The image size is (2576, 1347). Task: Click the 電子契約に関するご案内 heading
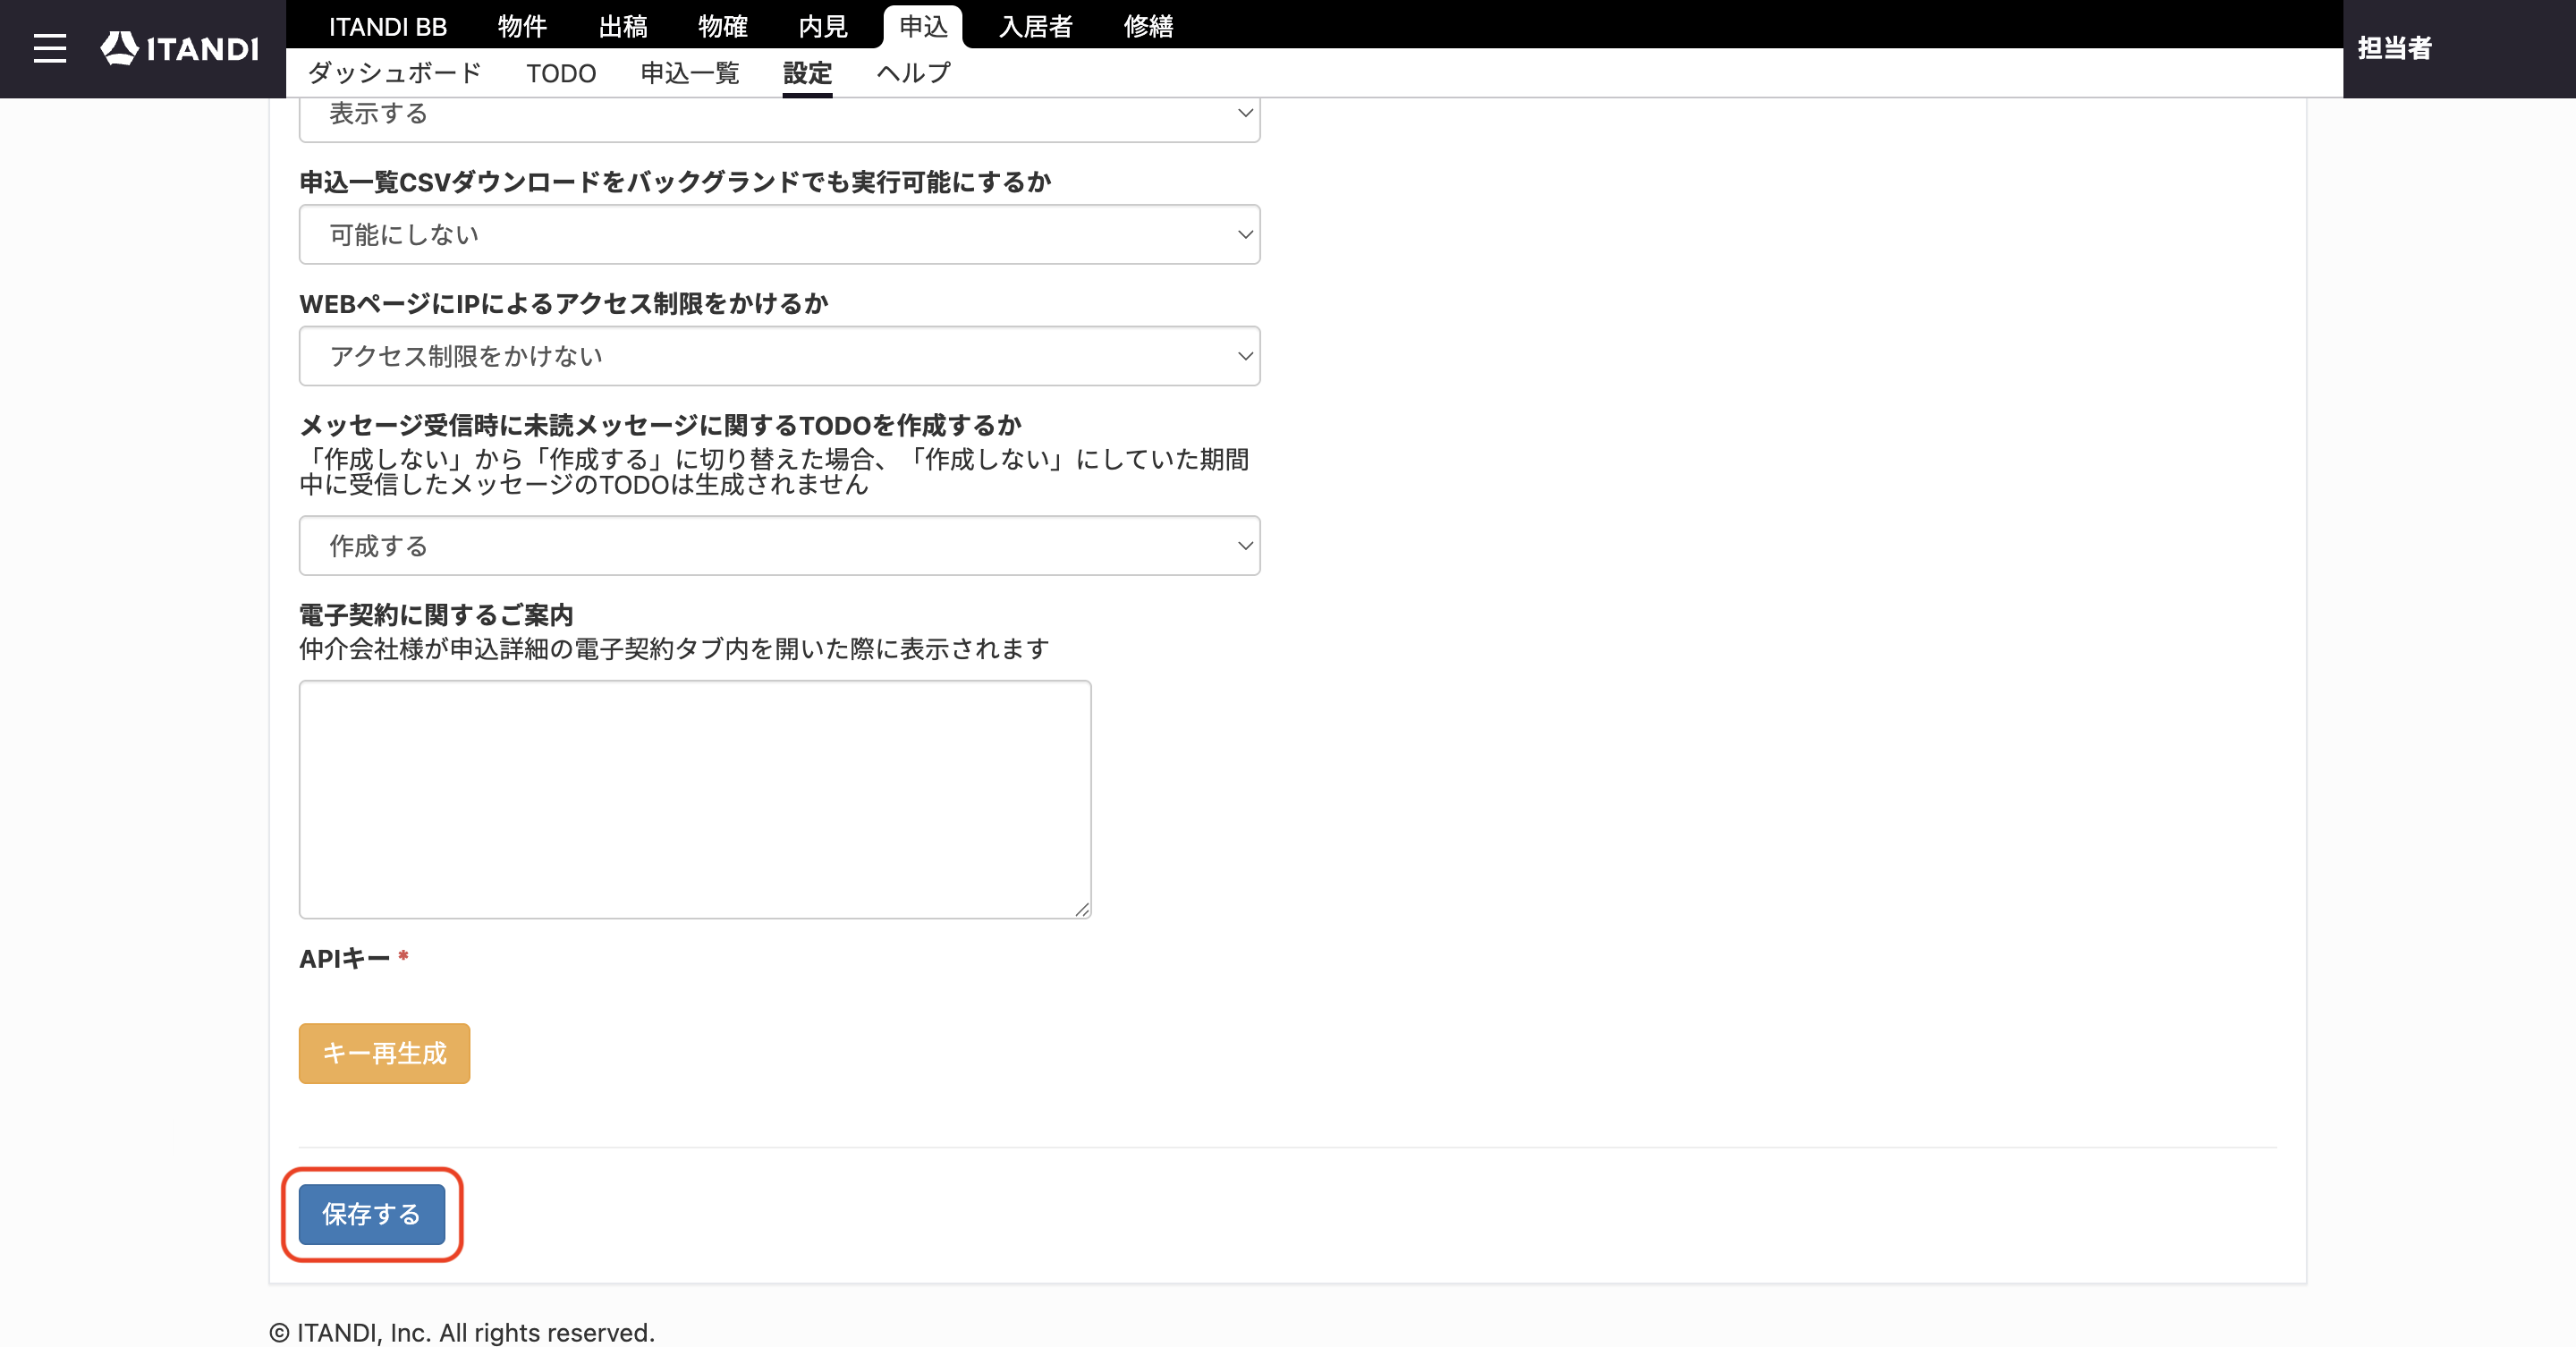pos(436,615)
